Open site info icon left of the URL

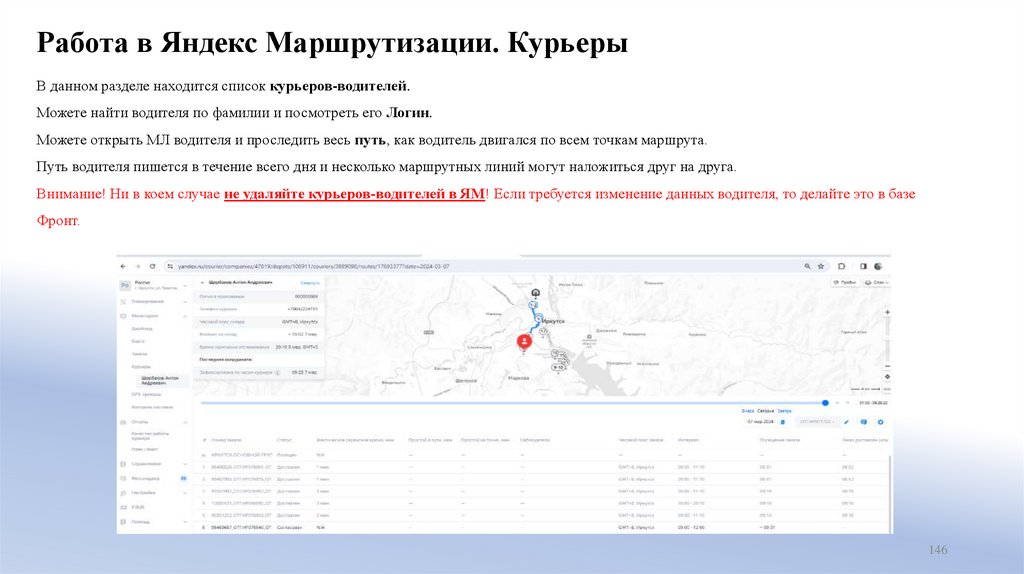click(x=170, y=266)
